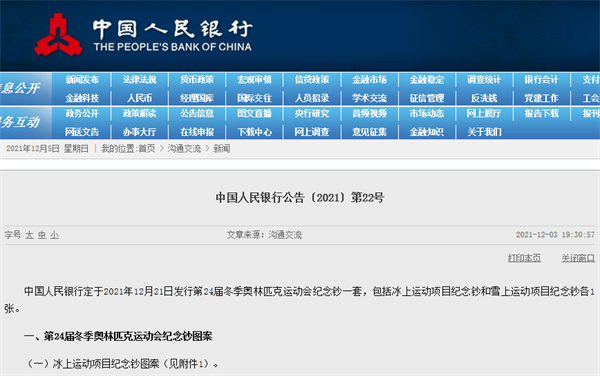Click the date text 2021年12月5日 星期日
This screenshot has width=600, height=376.
pyautogui.click(x=47, y=148)
